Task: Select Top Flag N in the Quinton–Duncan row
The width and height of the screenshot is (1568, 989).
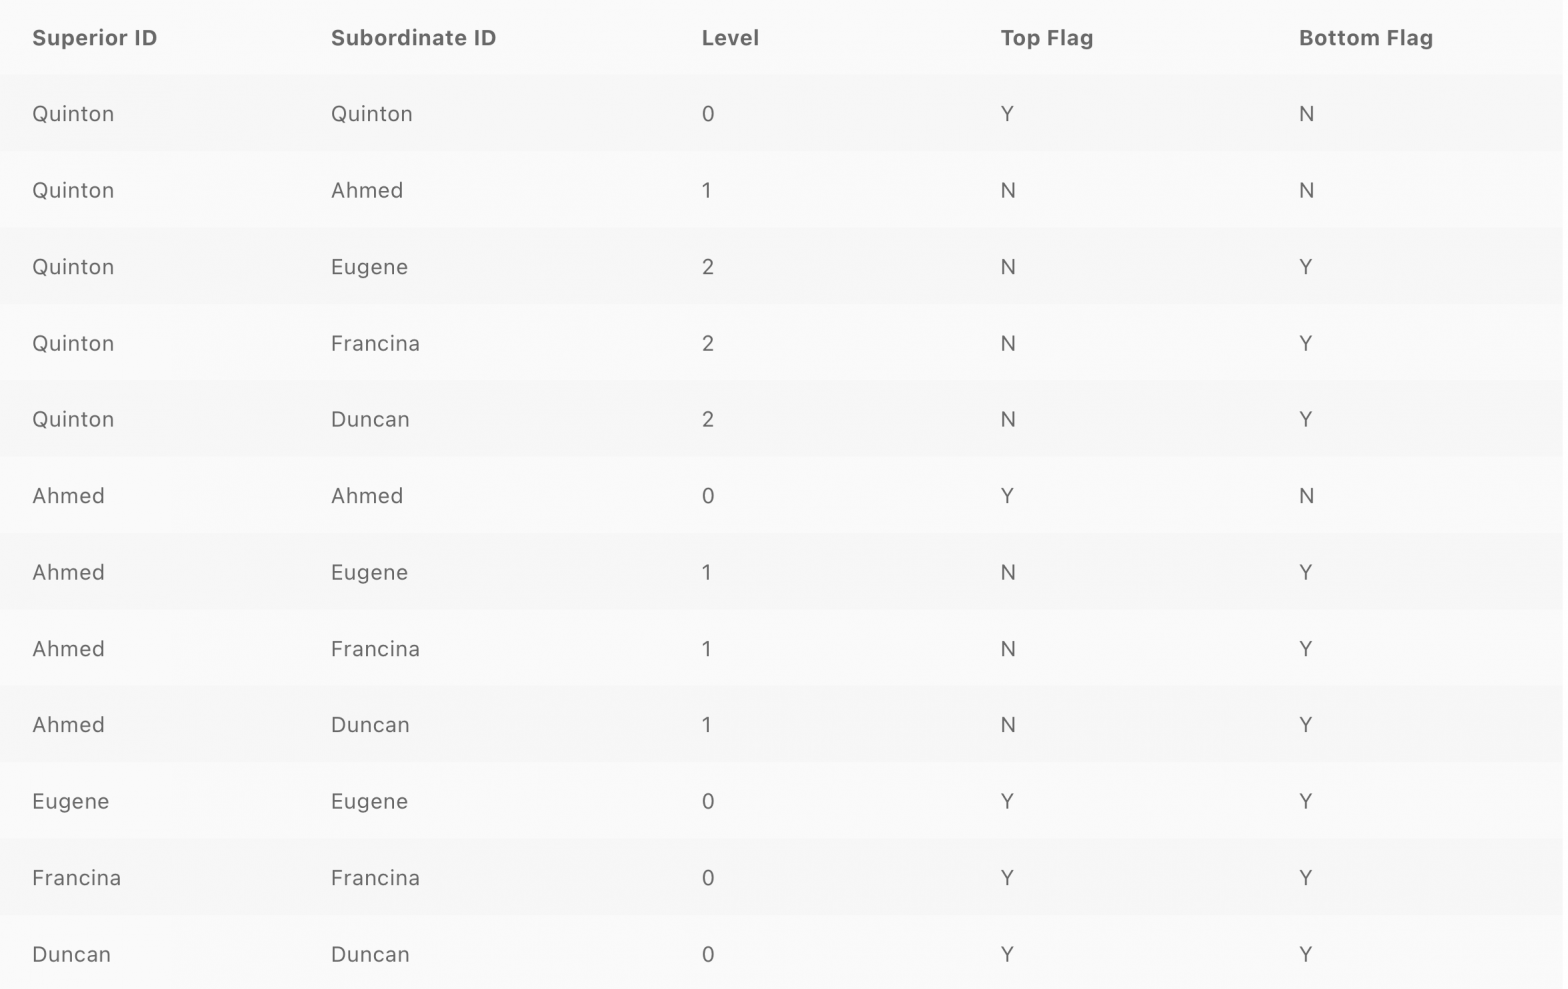Action: [x=1008, y=419]
